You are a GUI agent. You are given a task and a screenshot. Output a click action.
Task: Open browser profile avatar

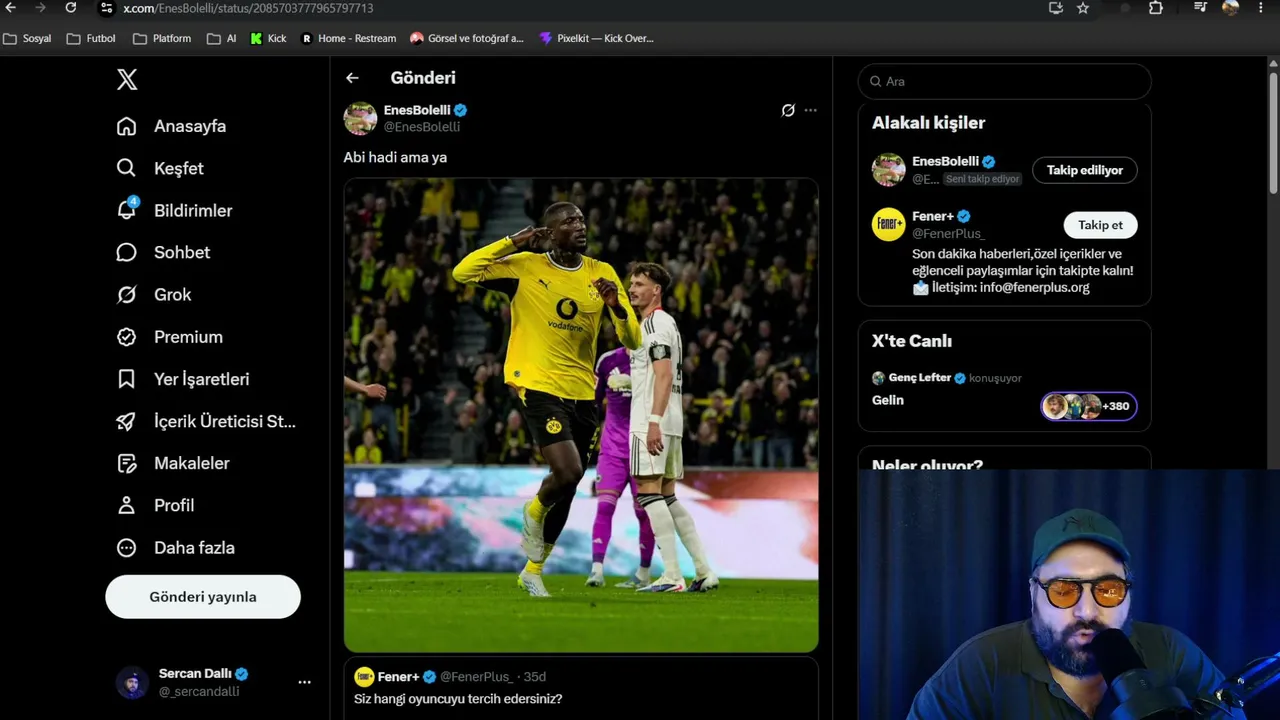click(x=1231, y=8)
